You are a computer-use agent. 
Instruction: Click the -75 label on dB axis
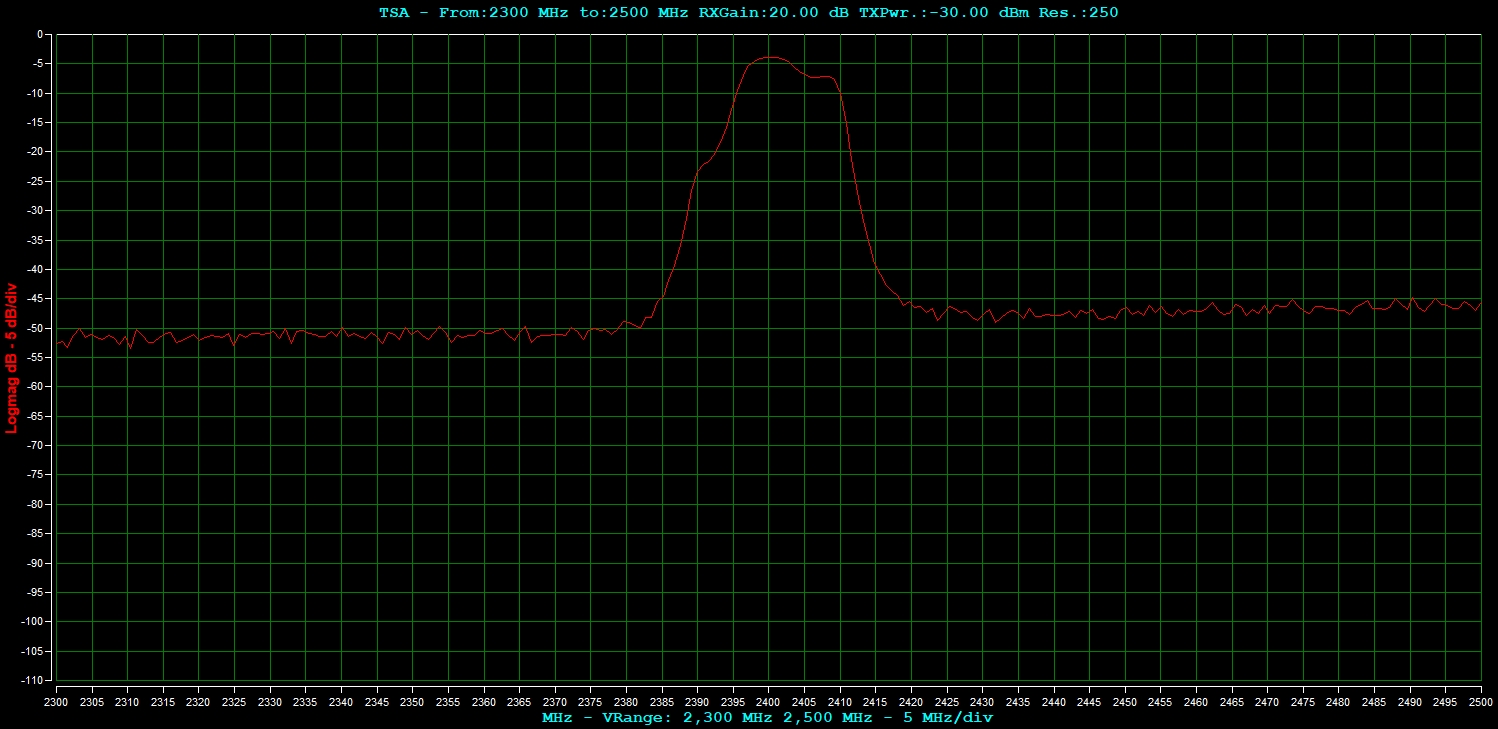pos(36,475)
